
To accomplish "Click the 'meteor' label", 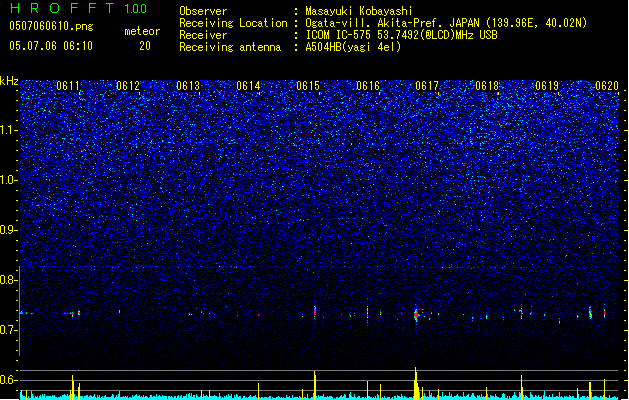I will click(142, 31).
